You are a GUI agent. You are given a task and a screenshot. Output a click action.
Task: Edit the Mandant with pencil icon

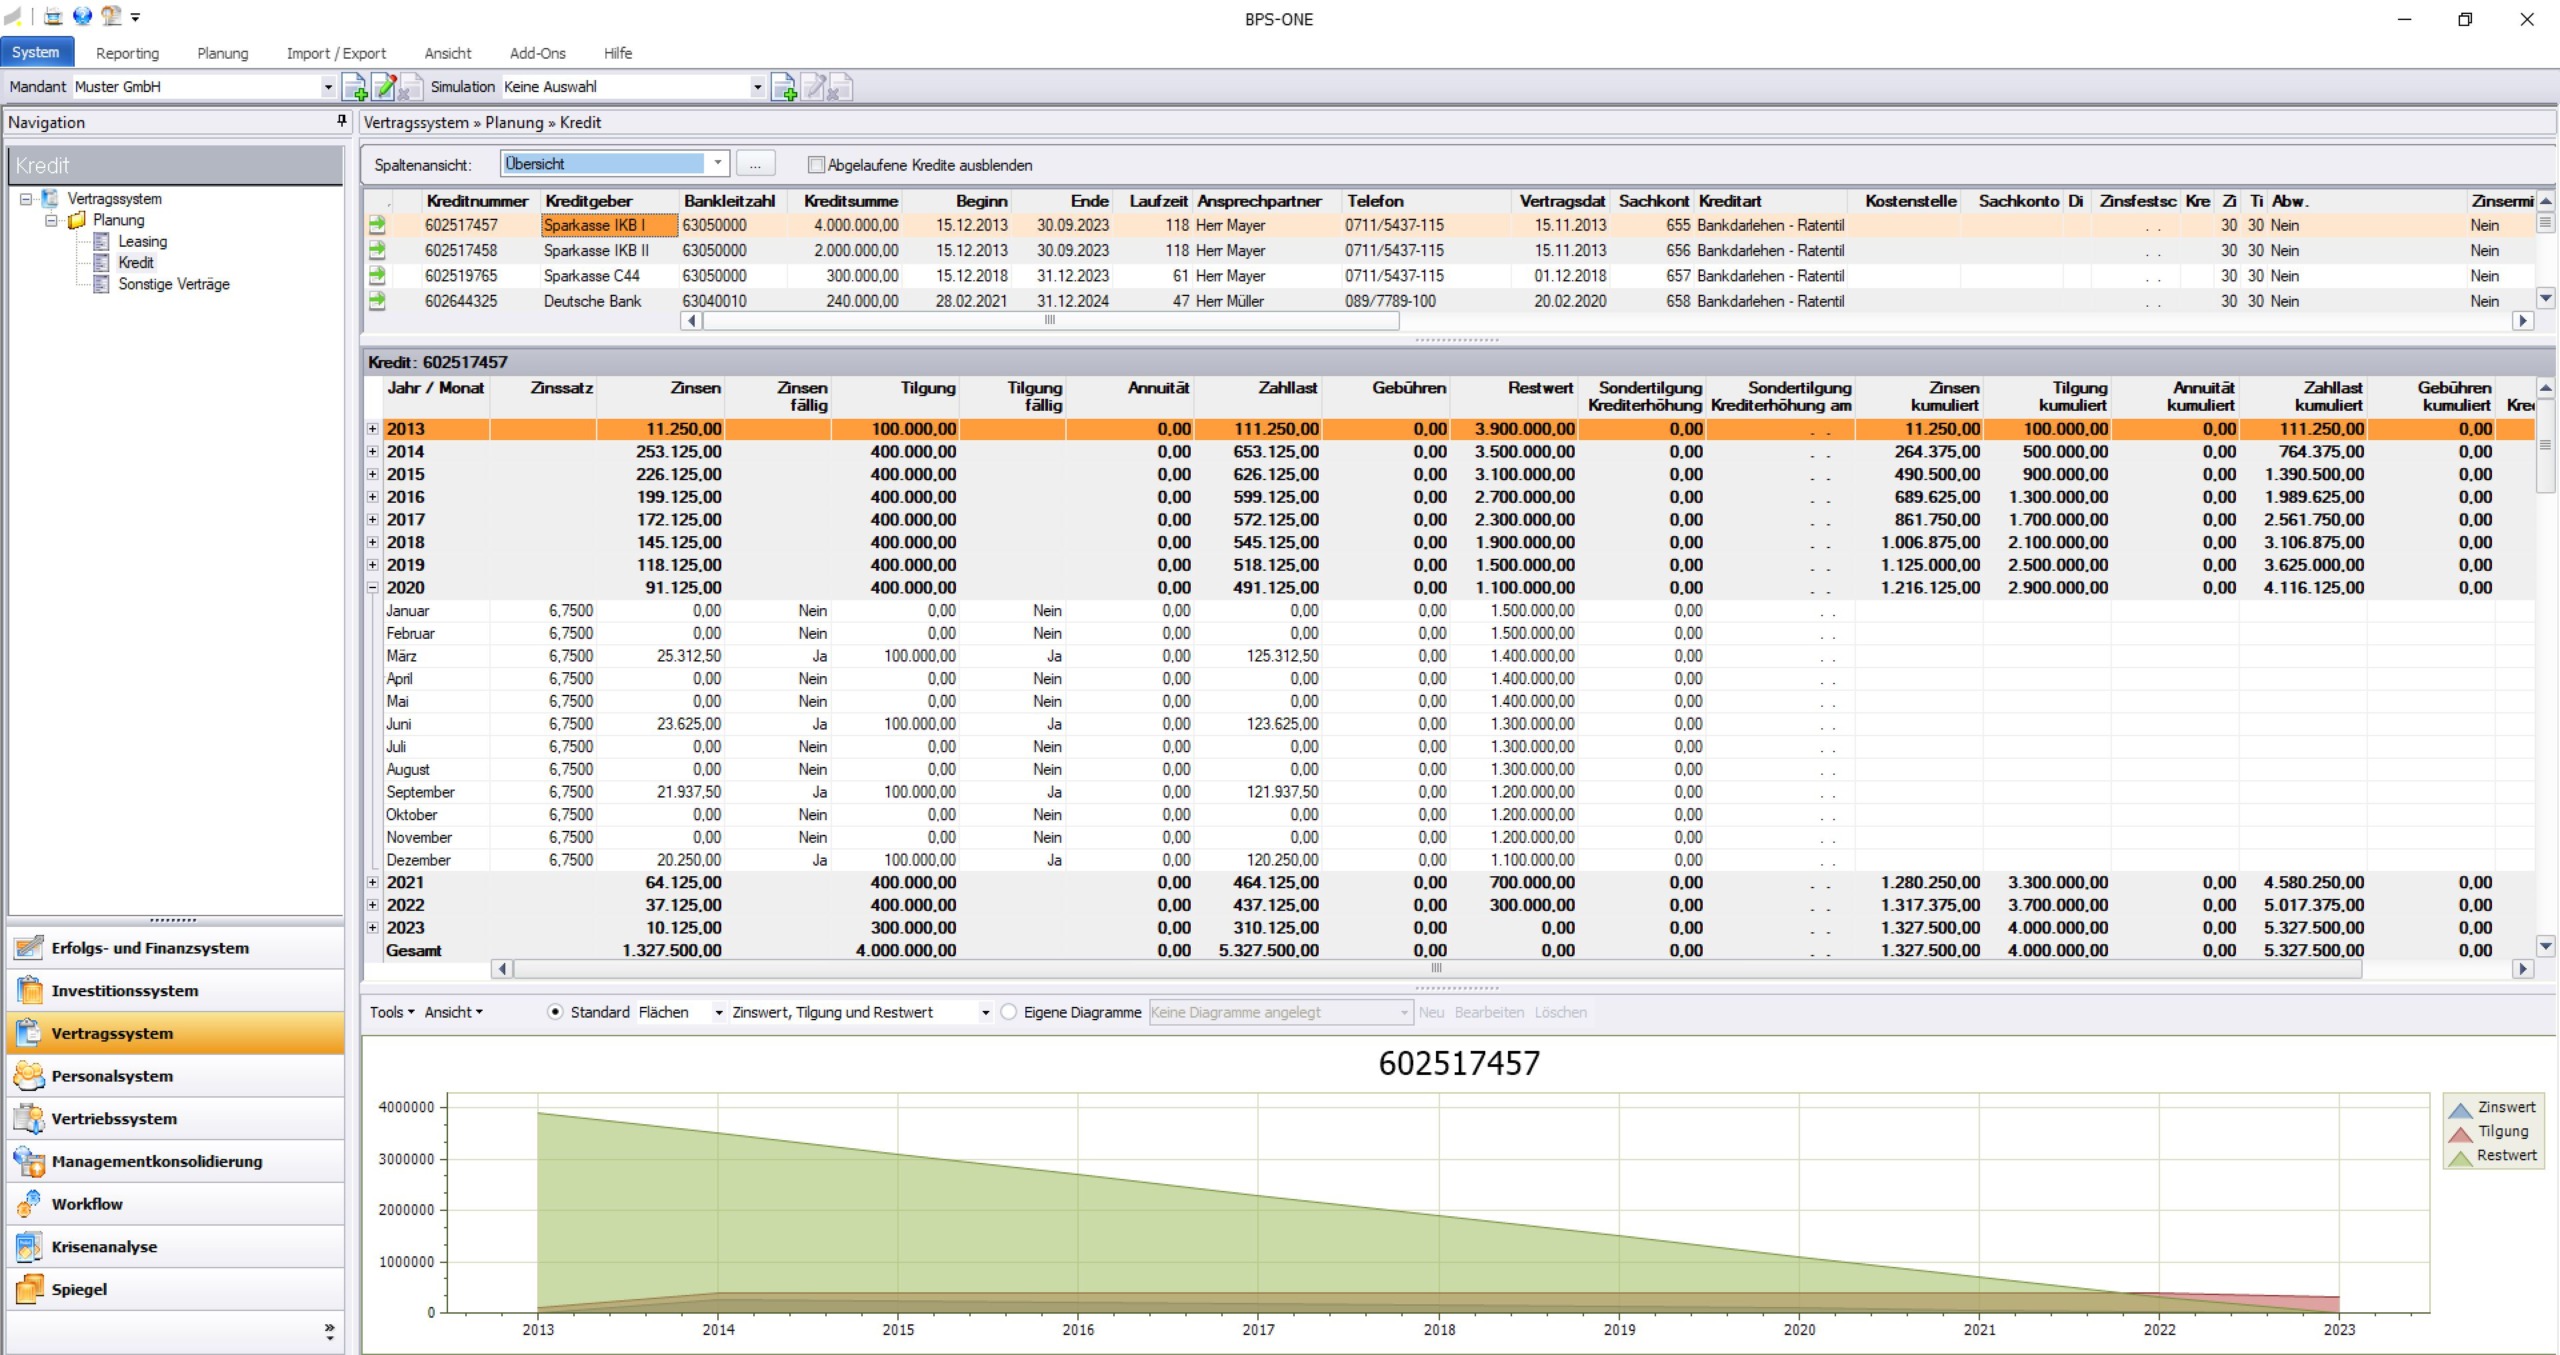(383, 88)
